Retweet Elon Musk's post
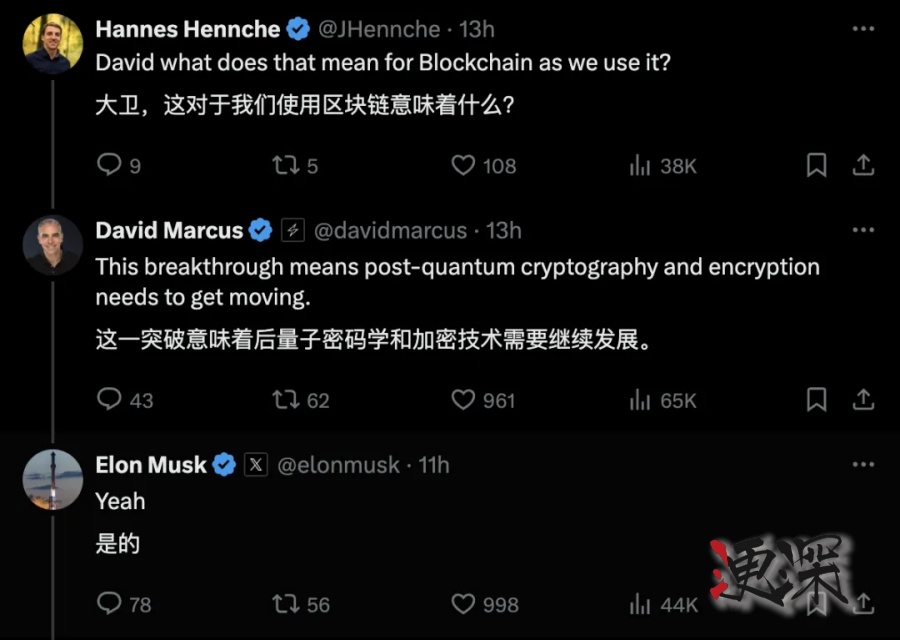Image resolution: width=900 pixels, height=640 pixels. (x=286, y=603)
